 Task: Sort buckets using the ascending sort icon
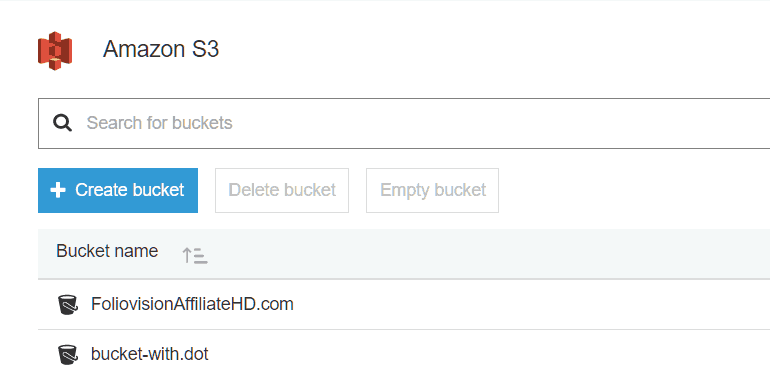(x=194, y=255)
